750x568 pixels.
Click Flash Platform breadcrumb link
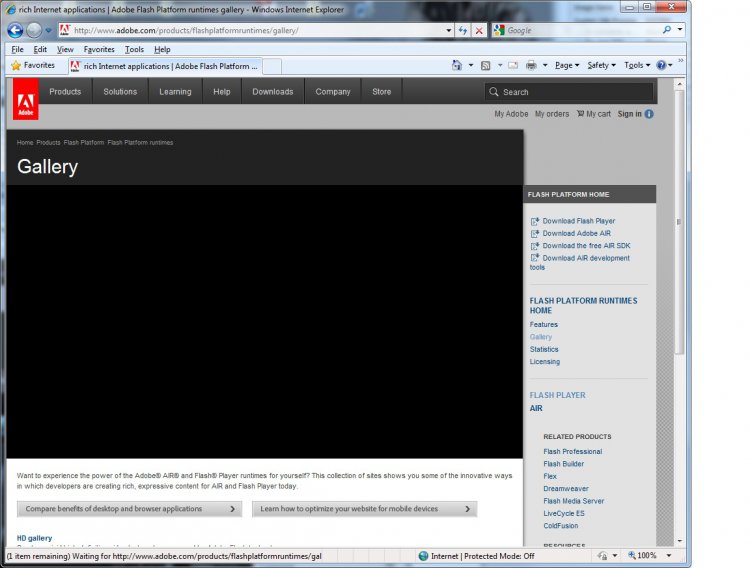[84, 143]
